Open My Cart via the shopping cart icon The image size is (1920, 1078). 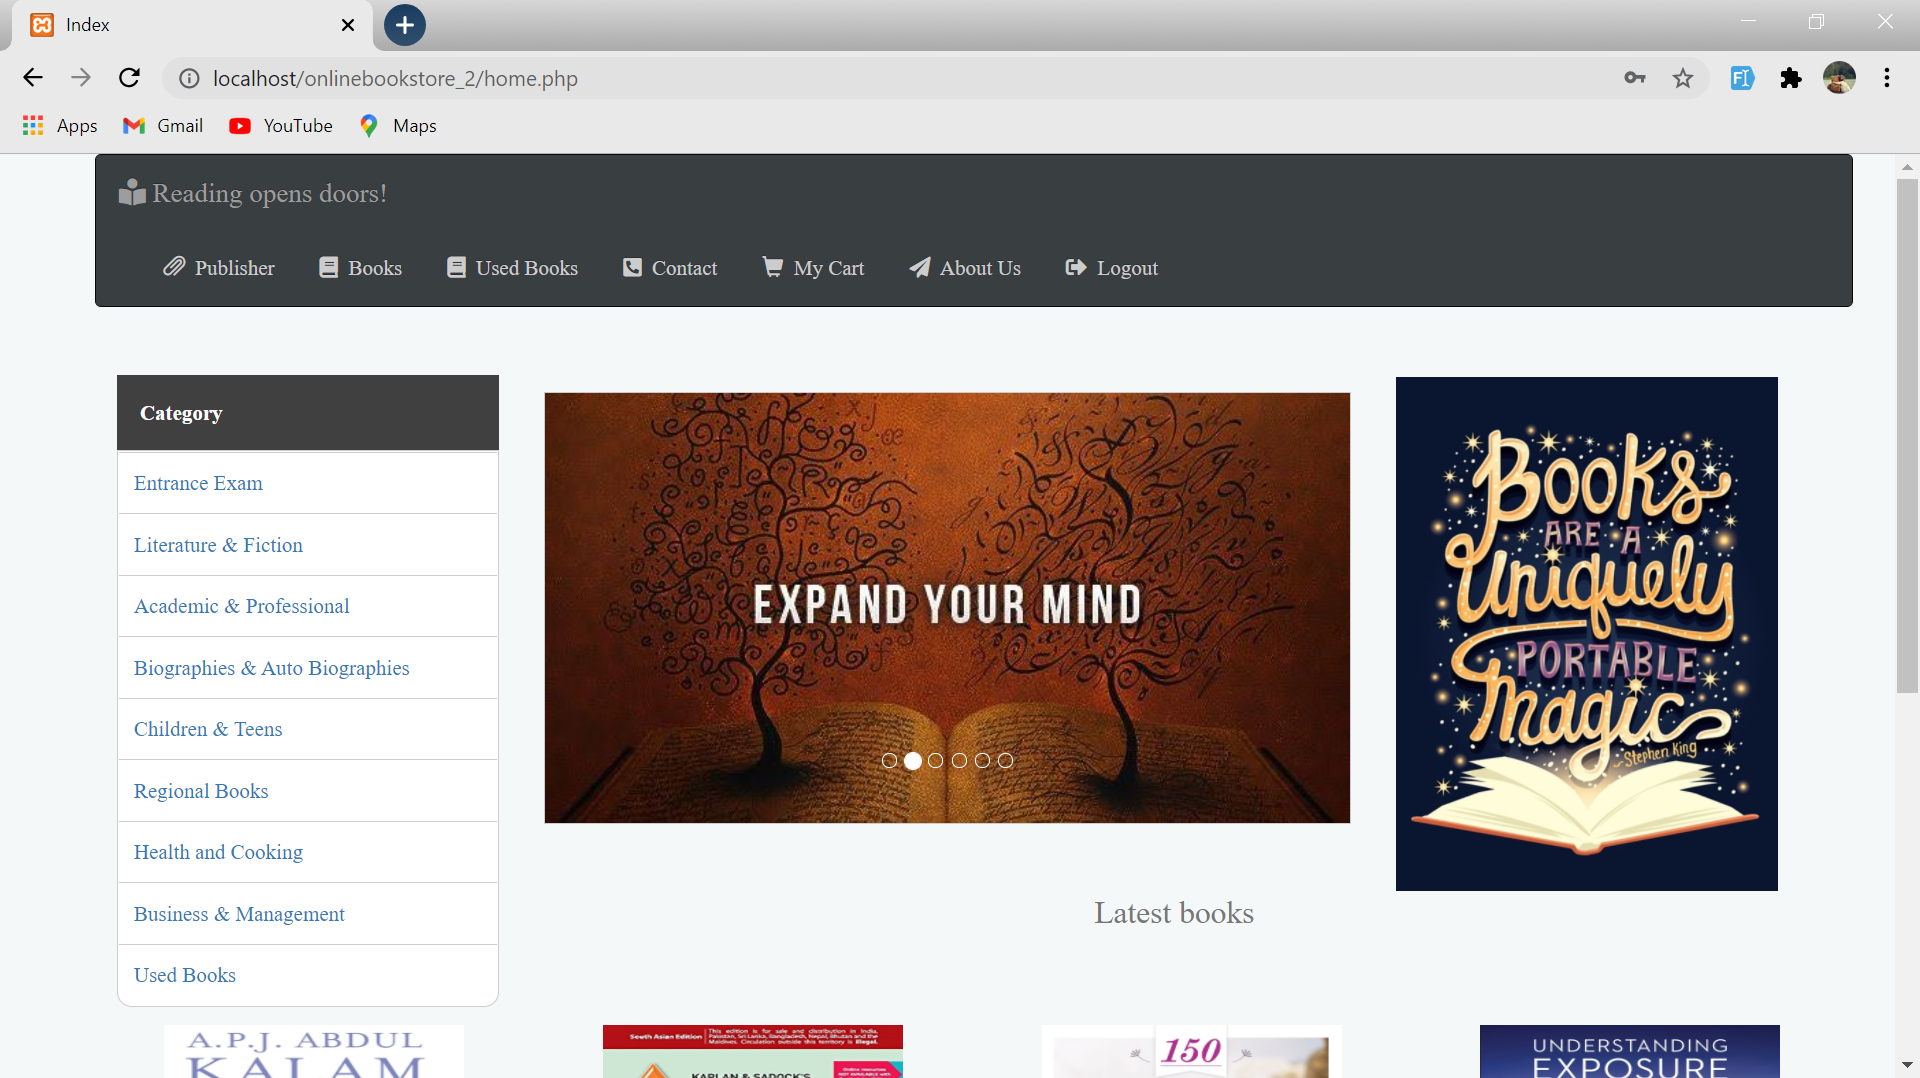pos(772,267)
